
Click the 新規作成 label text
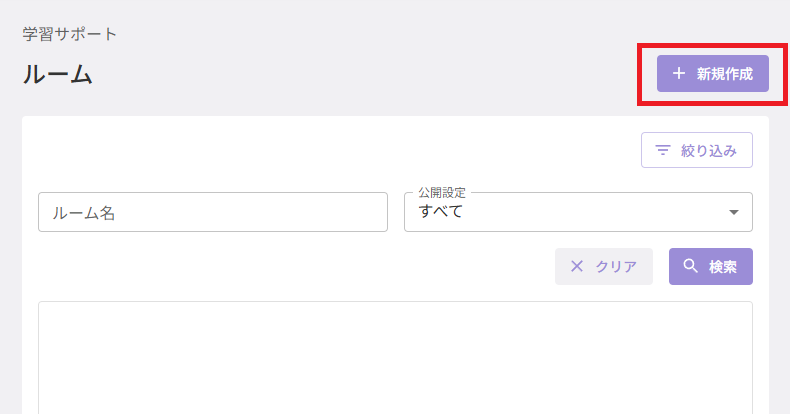coord(725,74)
